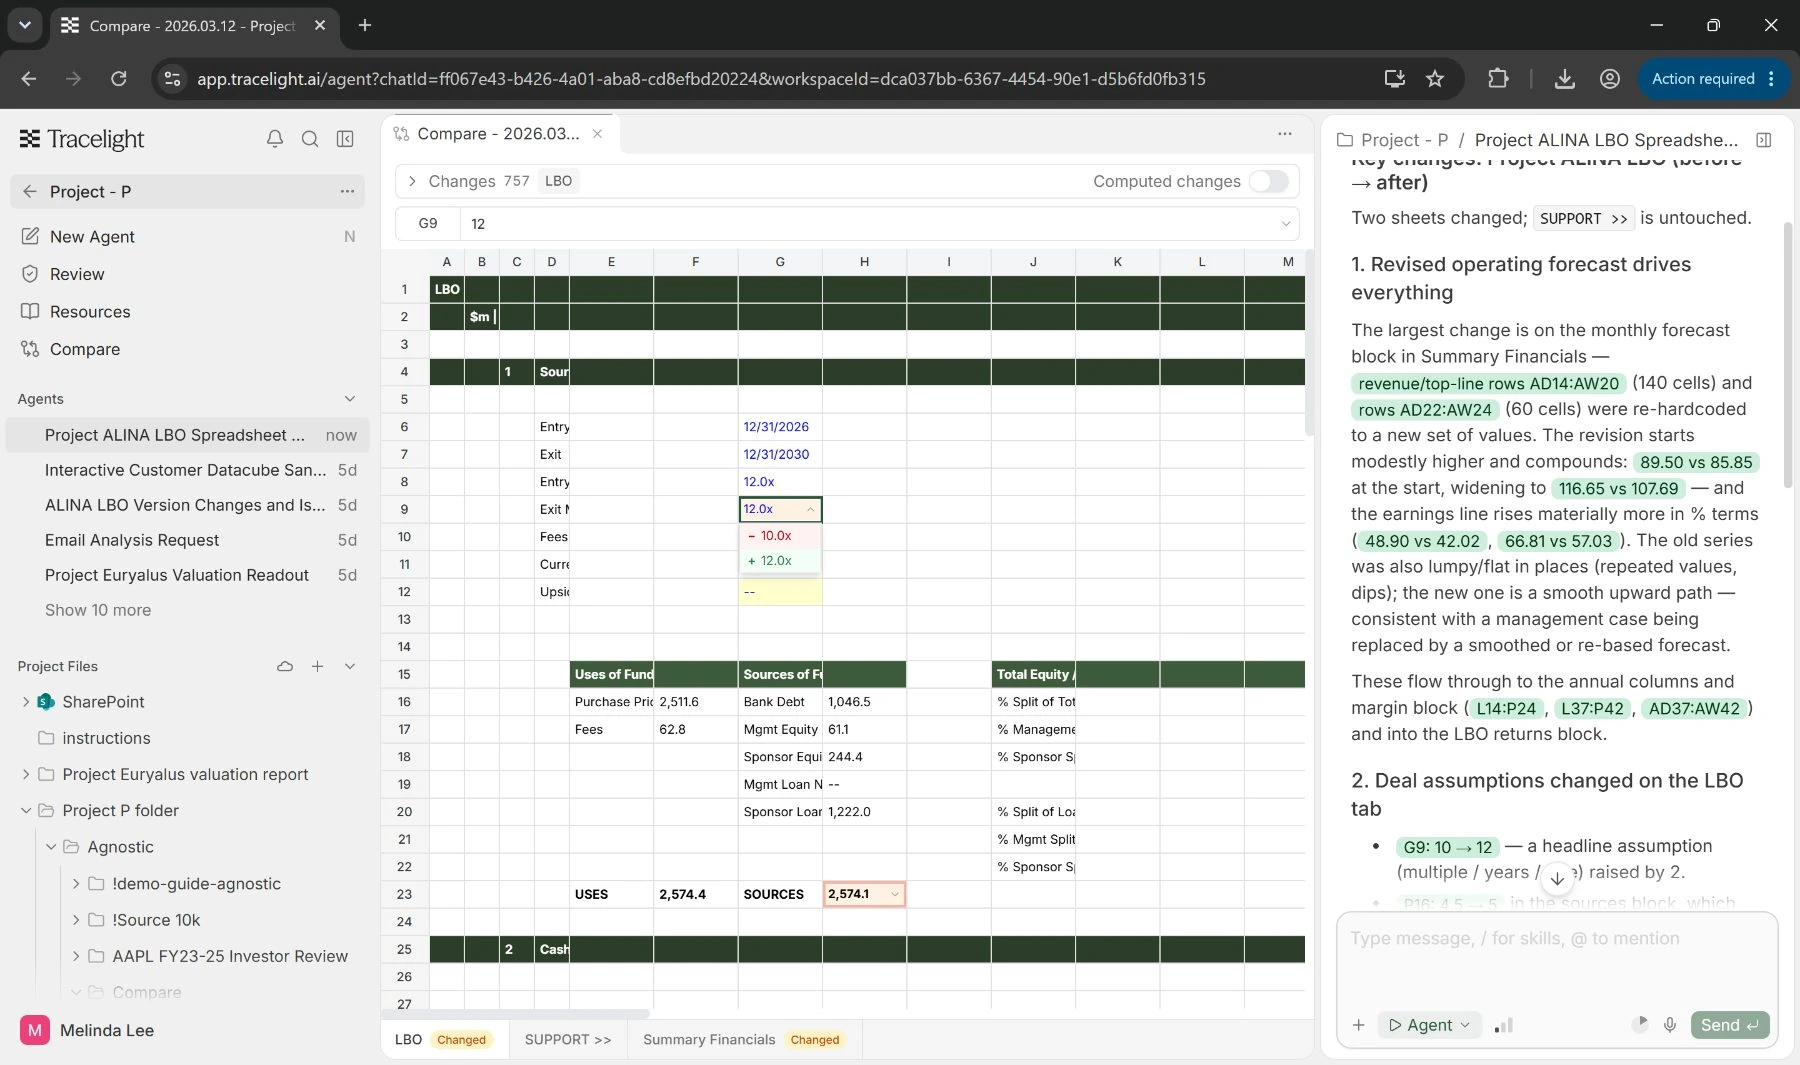
Task: Switch to Summary Financials sheet tab
Action: (742, 1040)
